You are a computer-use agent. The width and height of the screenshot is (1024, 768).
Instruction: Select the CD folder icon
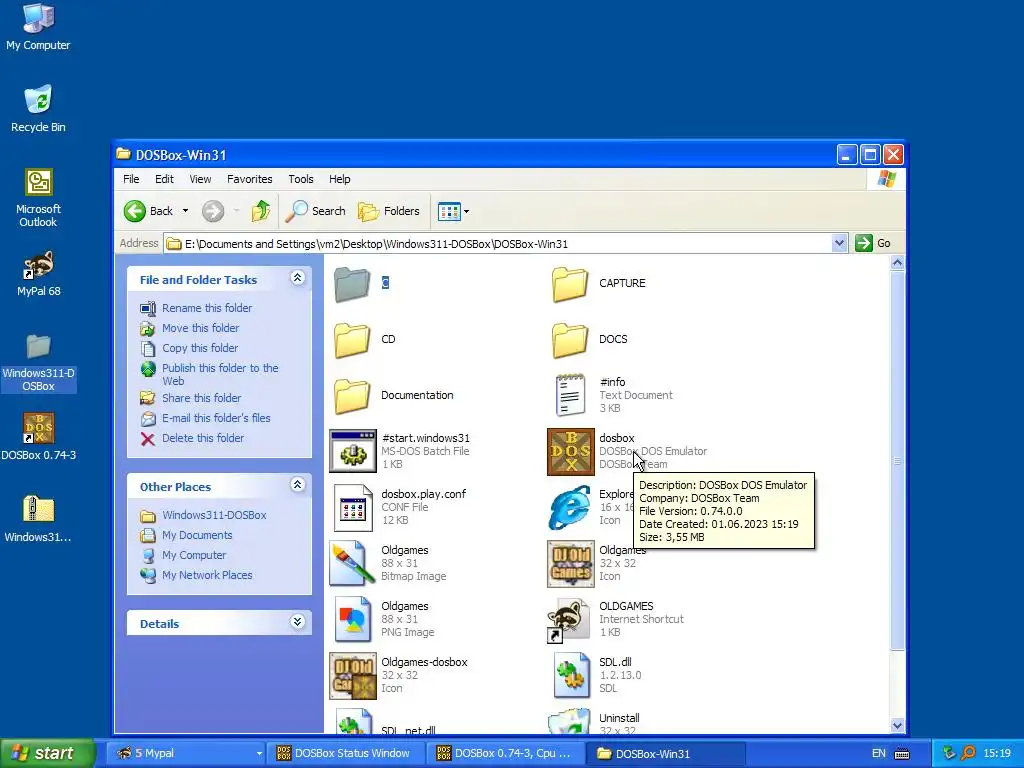tap(352, 340)
